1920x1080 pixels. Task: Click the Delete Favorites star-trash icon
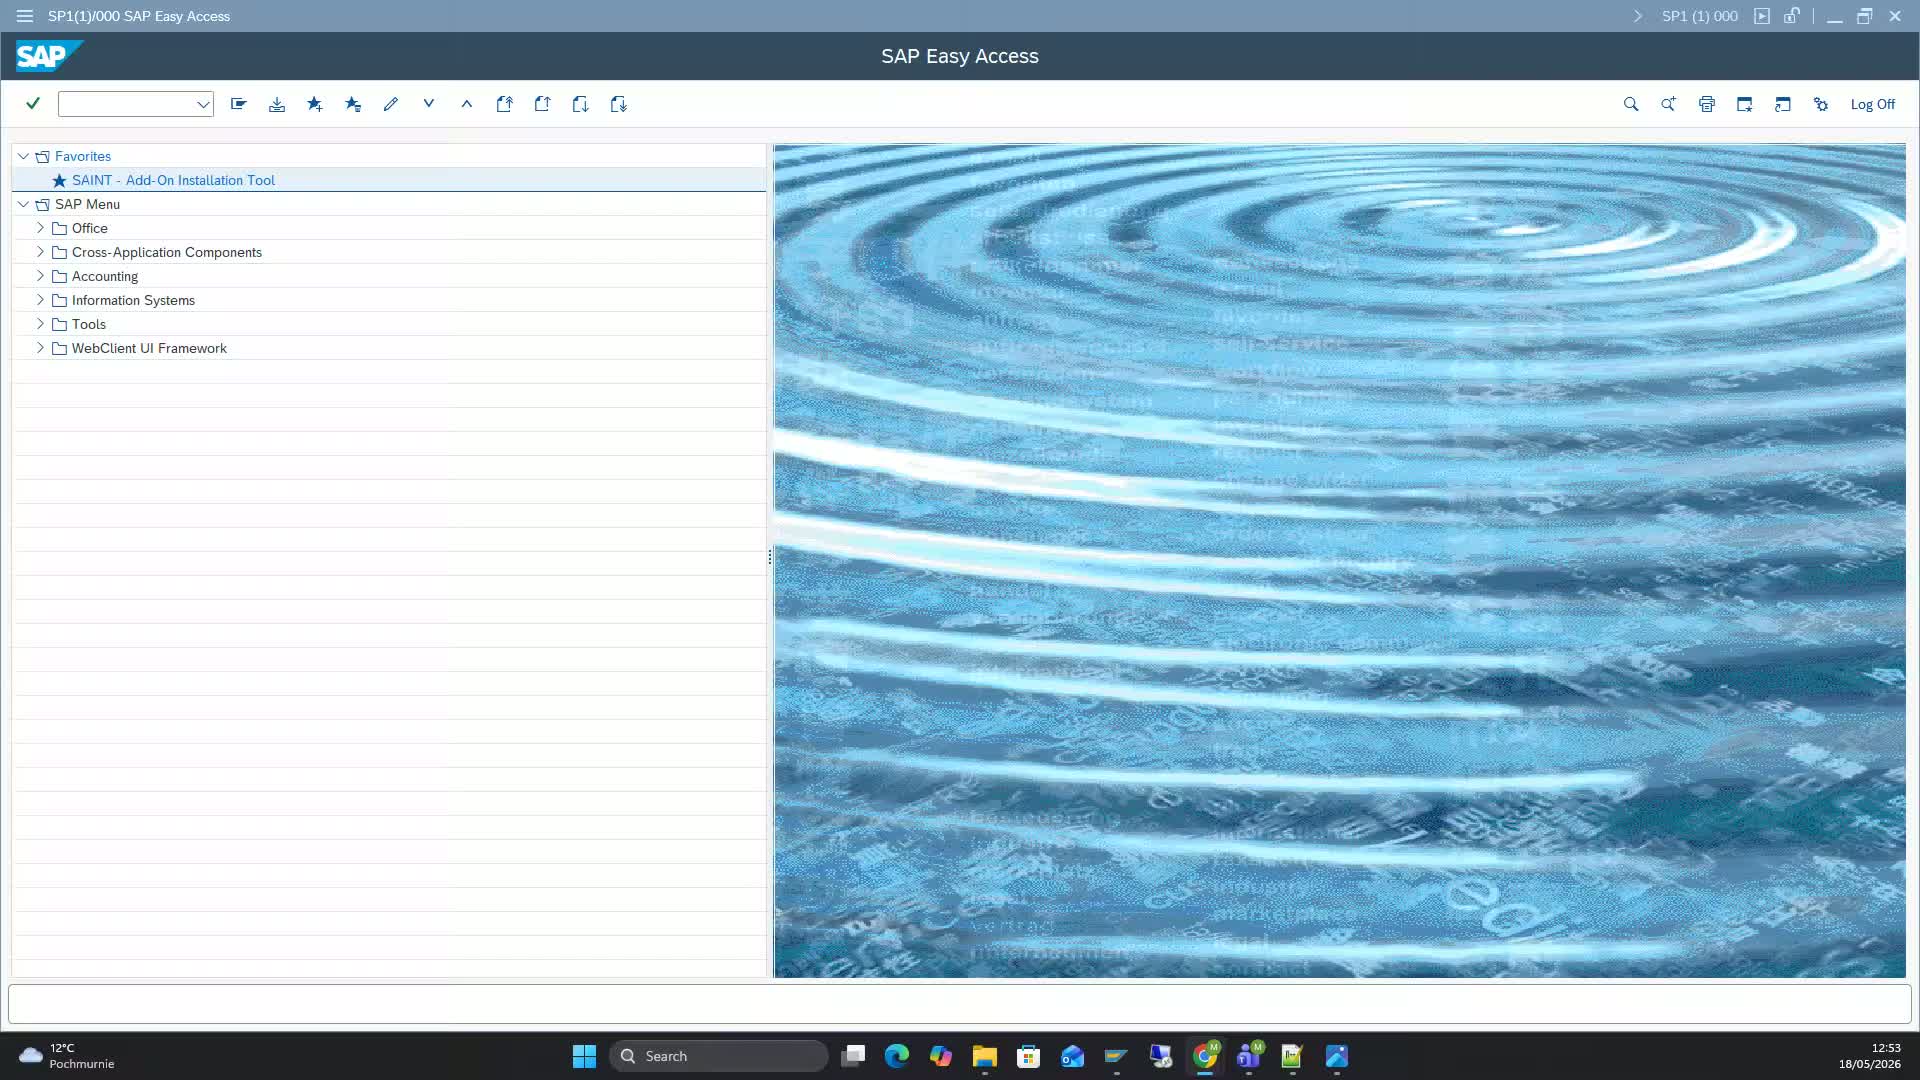click(353, 104)
